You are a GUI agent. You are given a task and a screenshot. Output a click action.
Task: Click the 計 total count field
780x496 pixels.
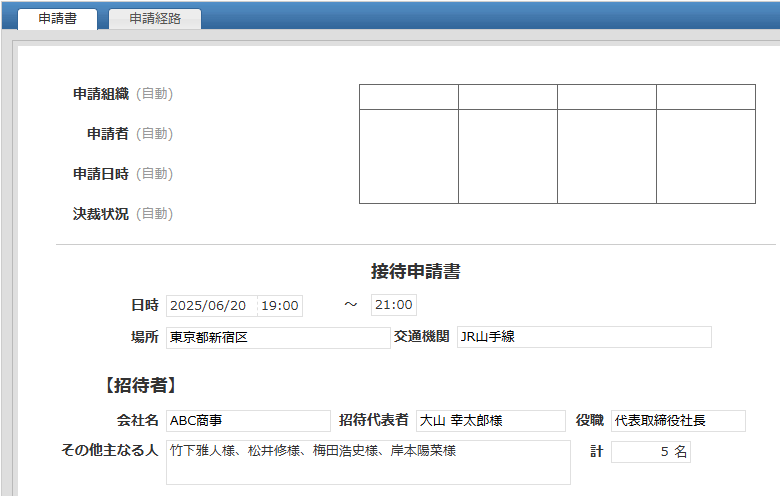point(650,452)
